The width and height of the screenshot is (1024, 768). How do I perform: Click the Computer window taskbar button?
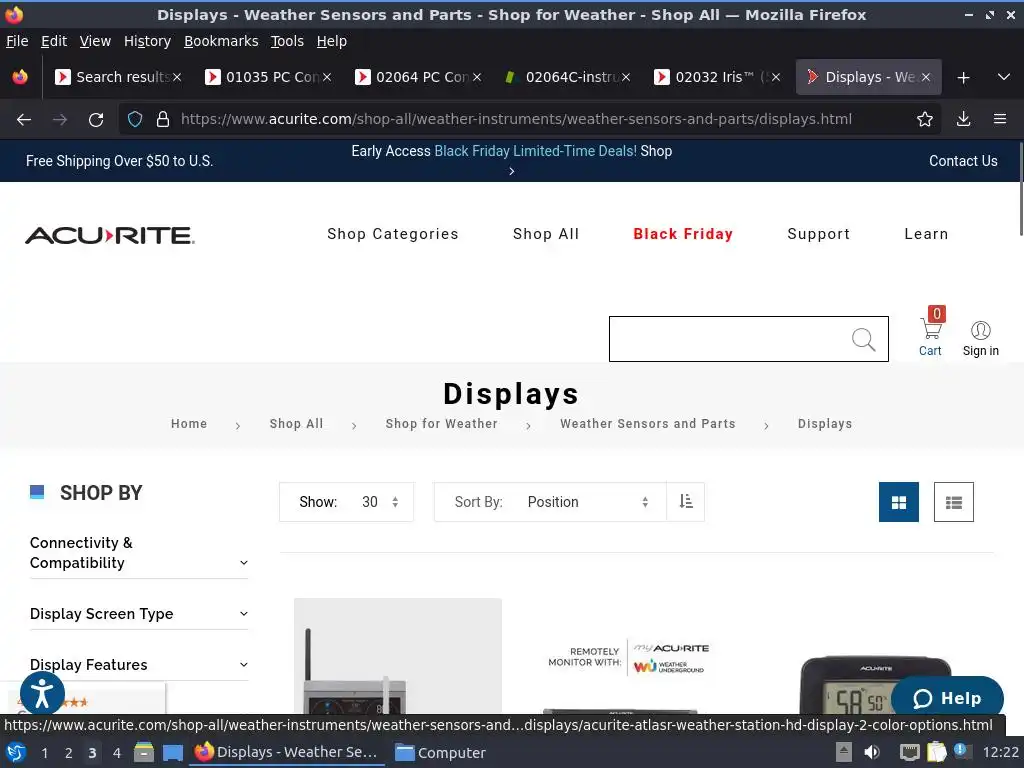point(440,753)
